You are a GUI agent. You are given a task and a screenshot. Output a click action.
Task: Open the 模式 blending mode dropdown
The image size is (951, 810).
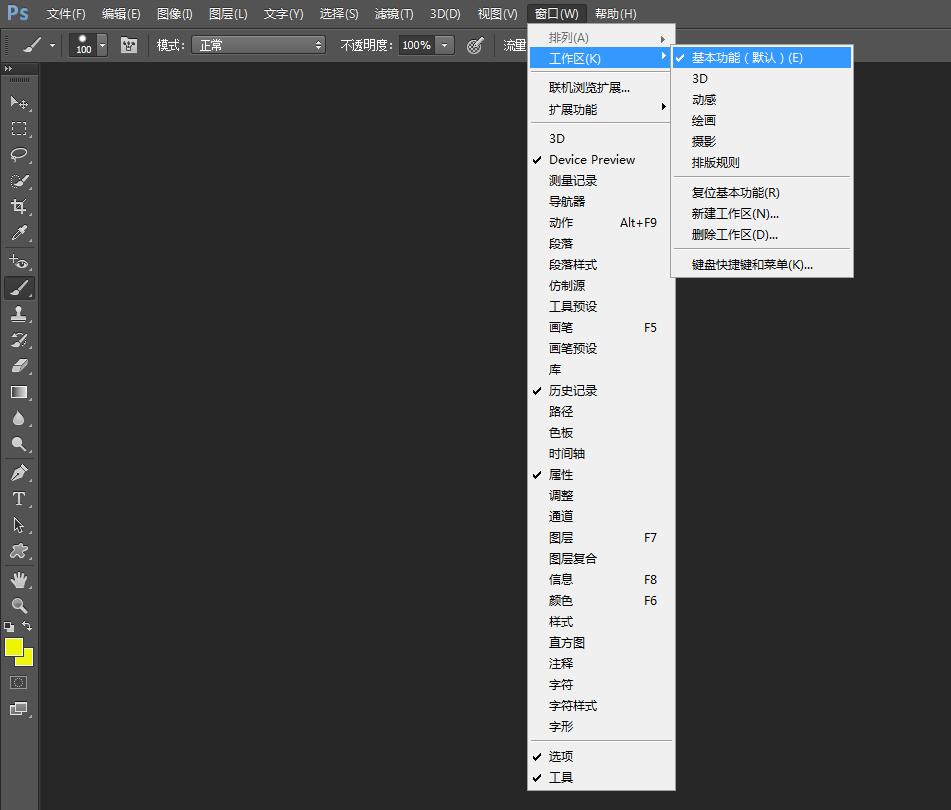click(x=258, y=45)
